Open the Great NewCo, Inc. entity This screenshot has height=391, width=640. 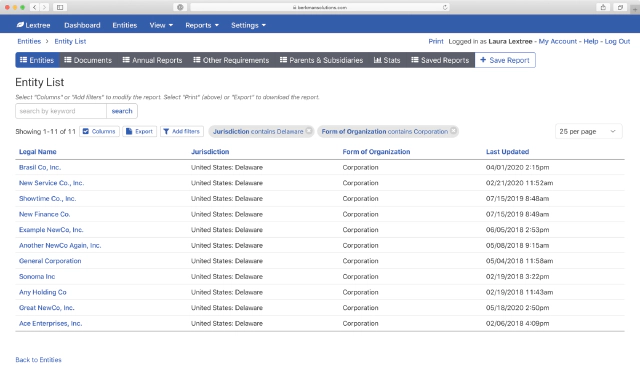[x=47, y=308]
